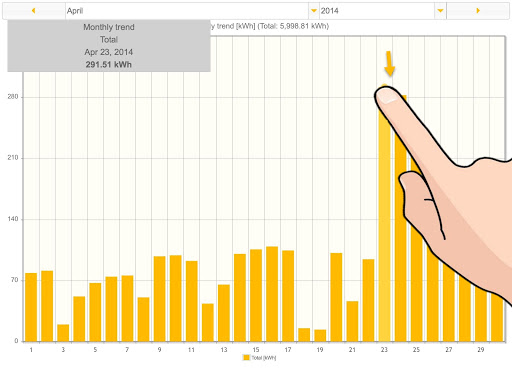
Task: Select the small bar for day 19
Action: (320, 335)
